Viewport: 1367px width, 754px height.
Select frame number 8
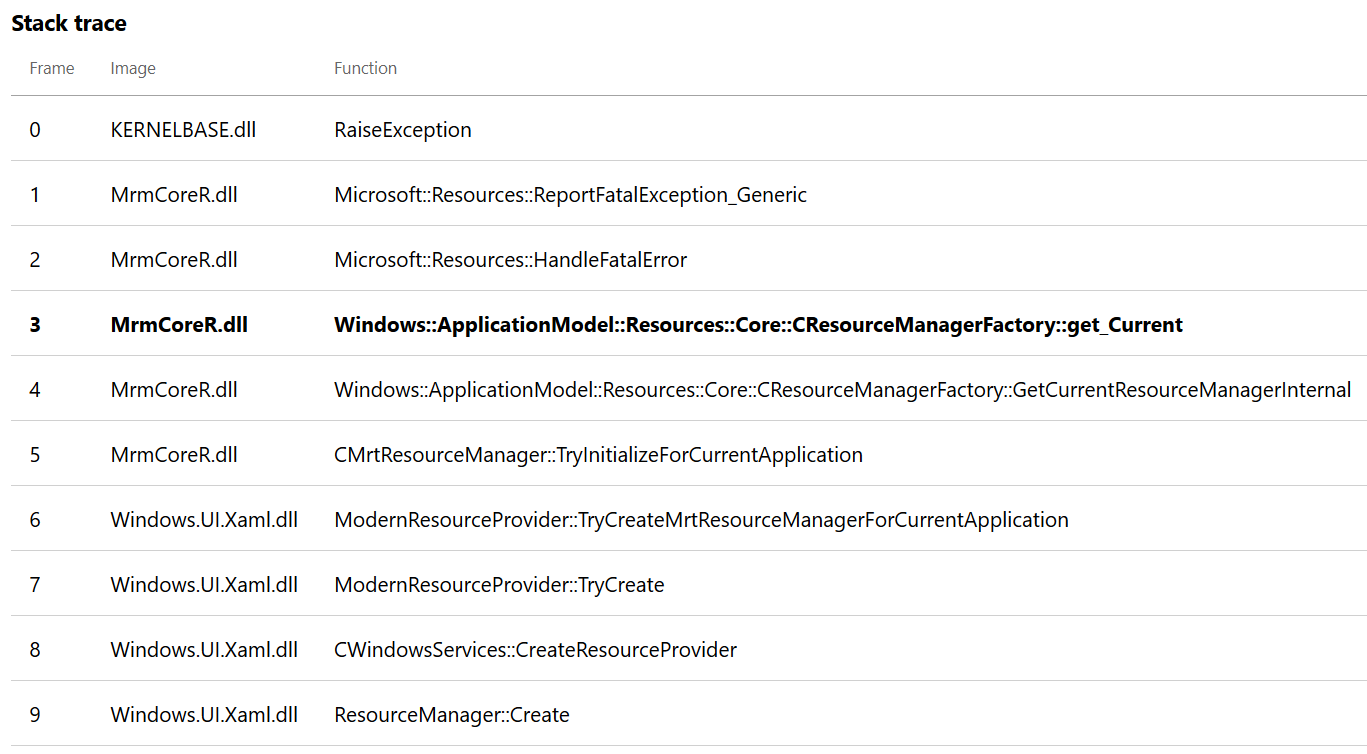[35, 650]
